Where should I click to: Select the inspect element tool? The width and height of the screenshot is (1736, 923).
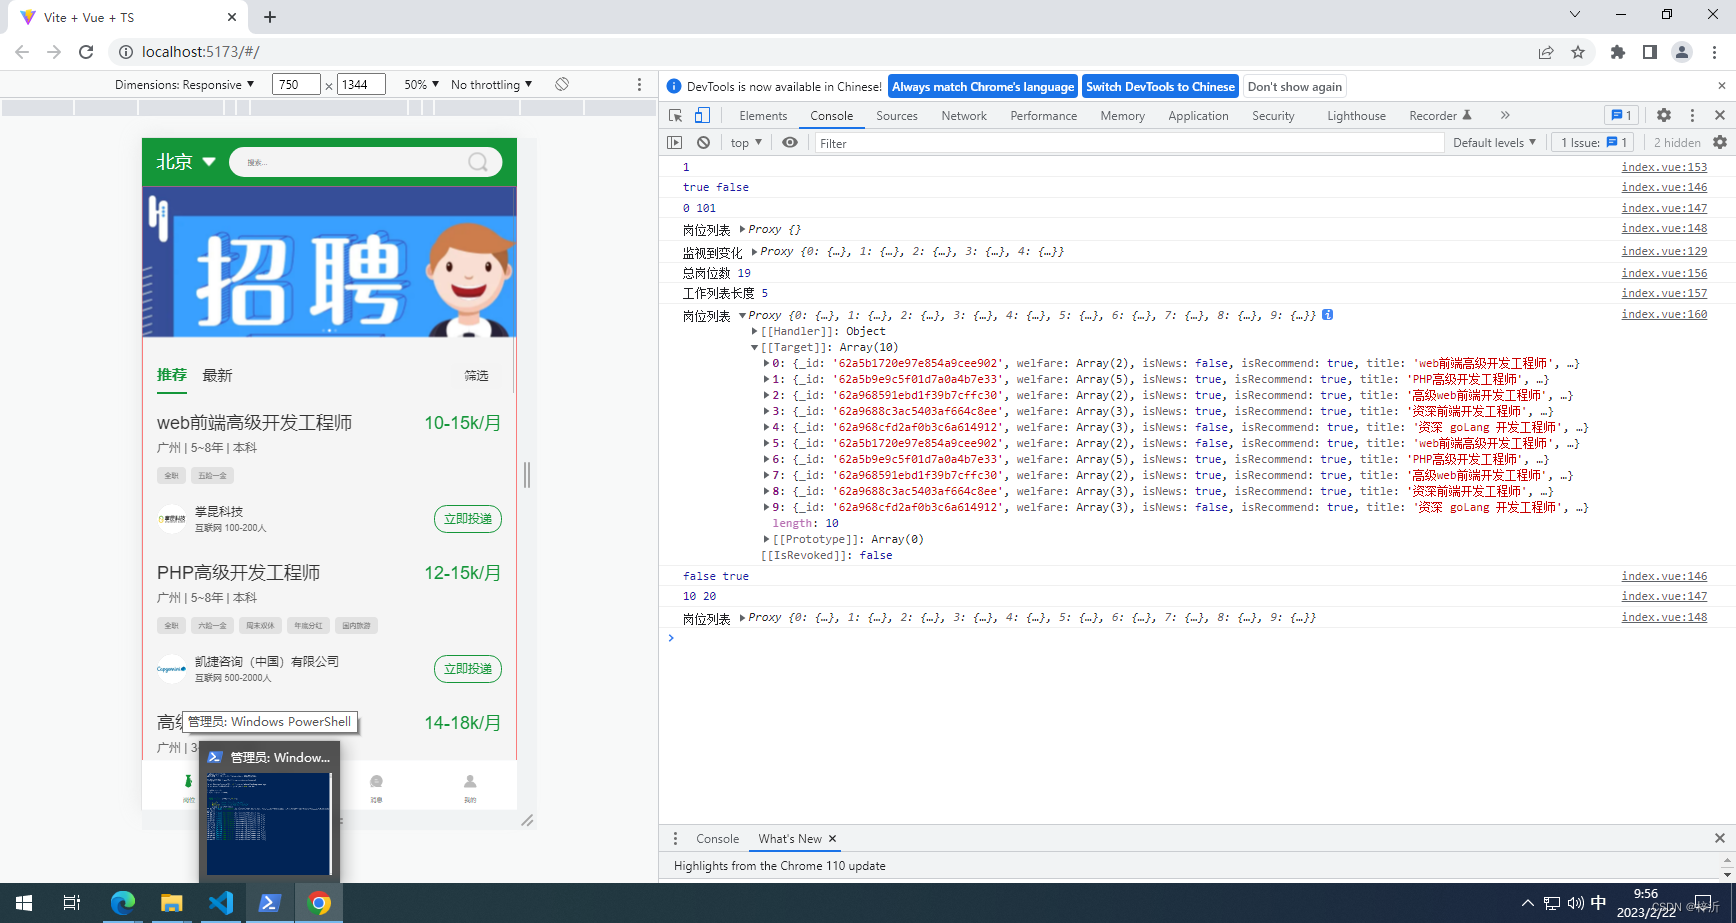[x=675, y=115]
